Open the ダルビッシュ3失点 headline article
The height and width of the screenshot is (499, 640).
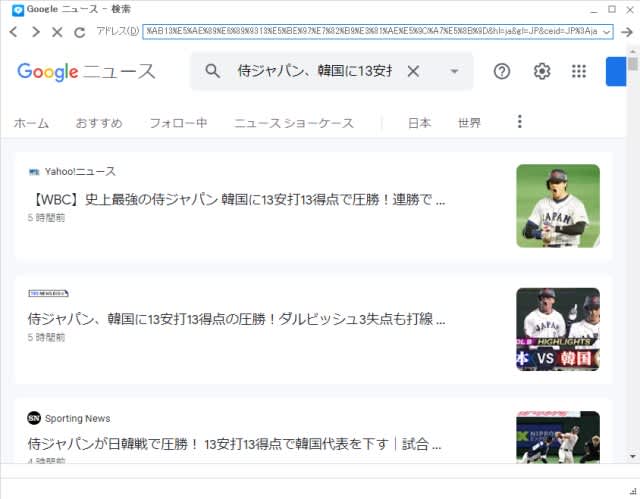pyautogui.click(x=237, y=319)
